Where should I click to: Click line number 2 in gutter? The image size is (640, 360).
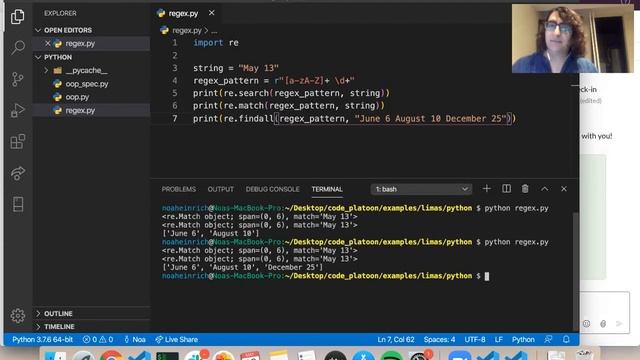point(175,55)
